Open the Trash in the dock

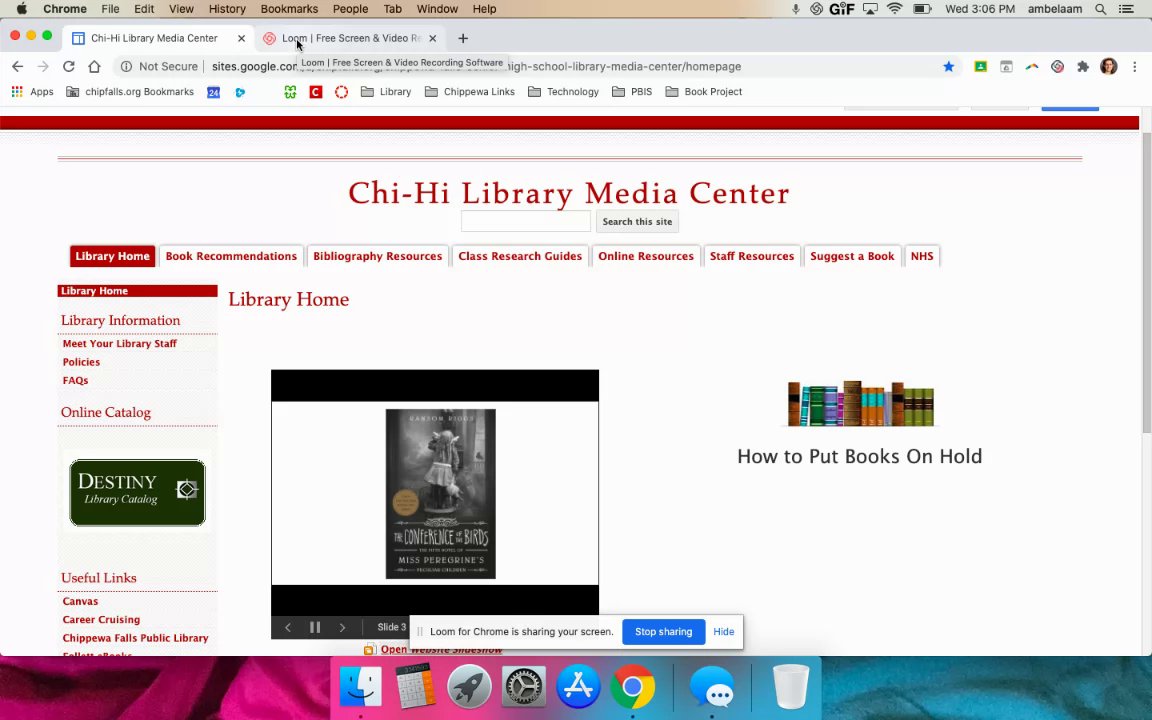click(791, 686)
